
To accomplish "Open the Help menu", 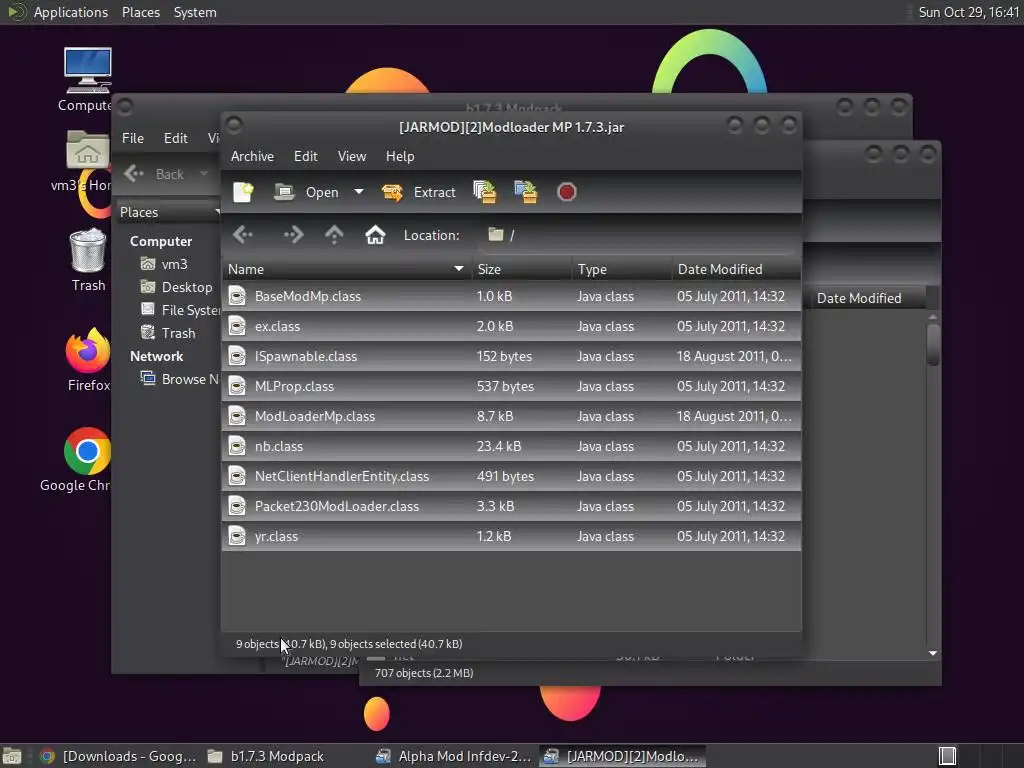I will (x=400, y=156).
